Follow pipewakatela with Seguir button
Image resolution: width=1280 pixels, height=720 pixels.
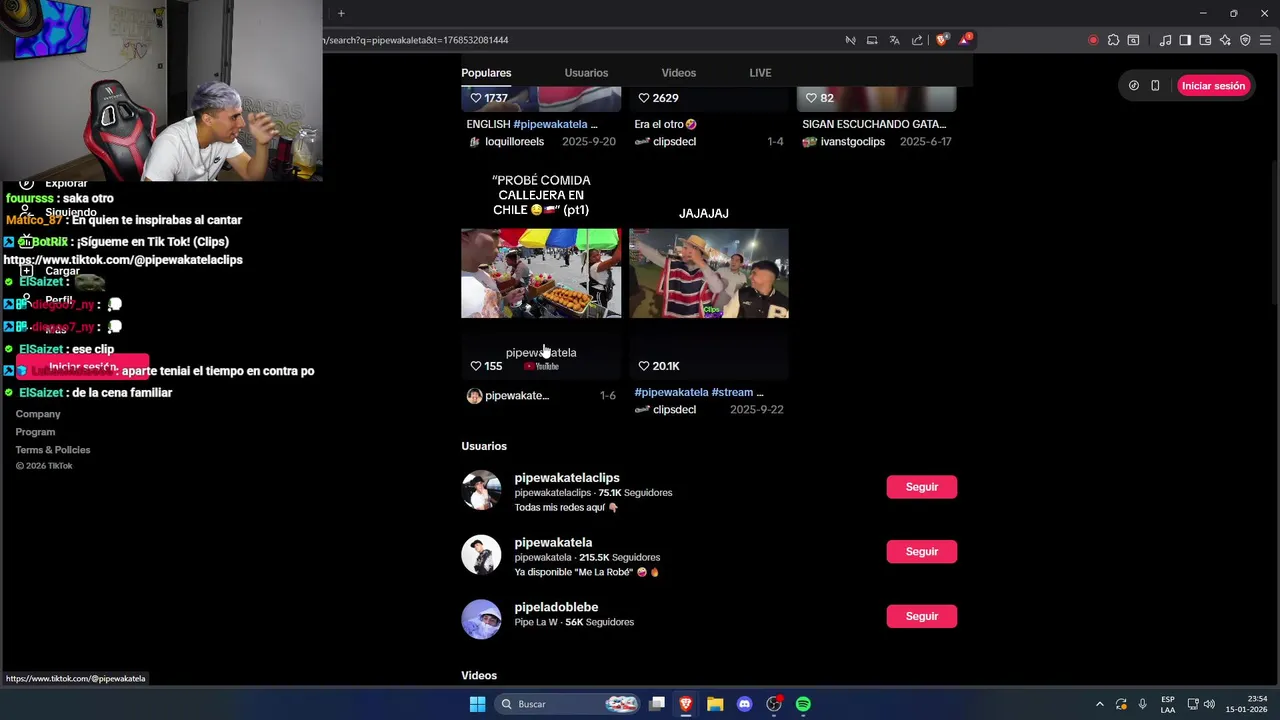[x=921, y=552]
